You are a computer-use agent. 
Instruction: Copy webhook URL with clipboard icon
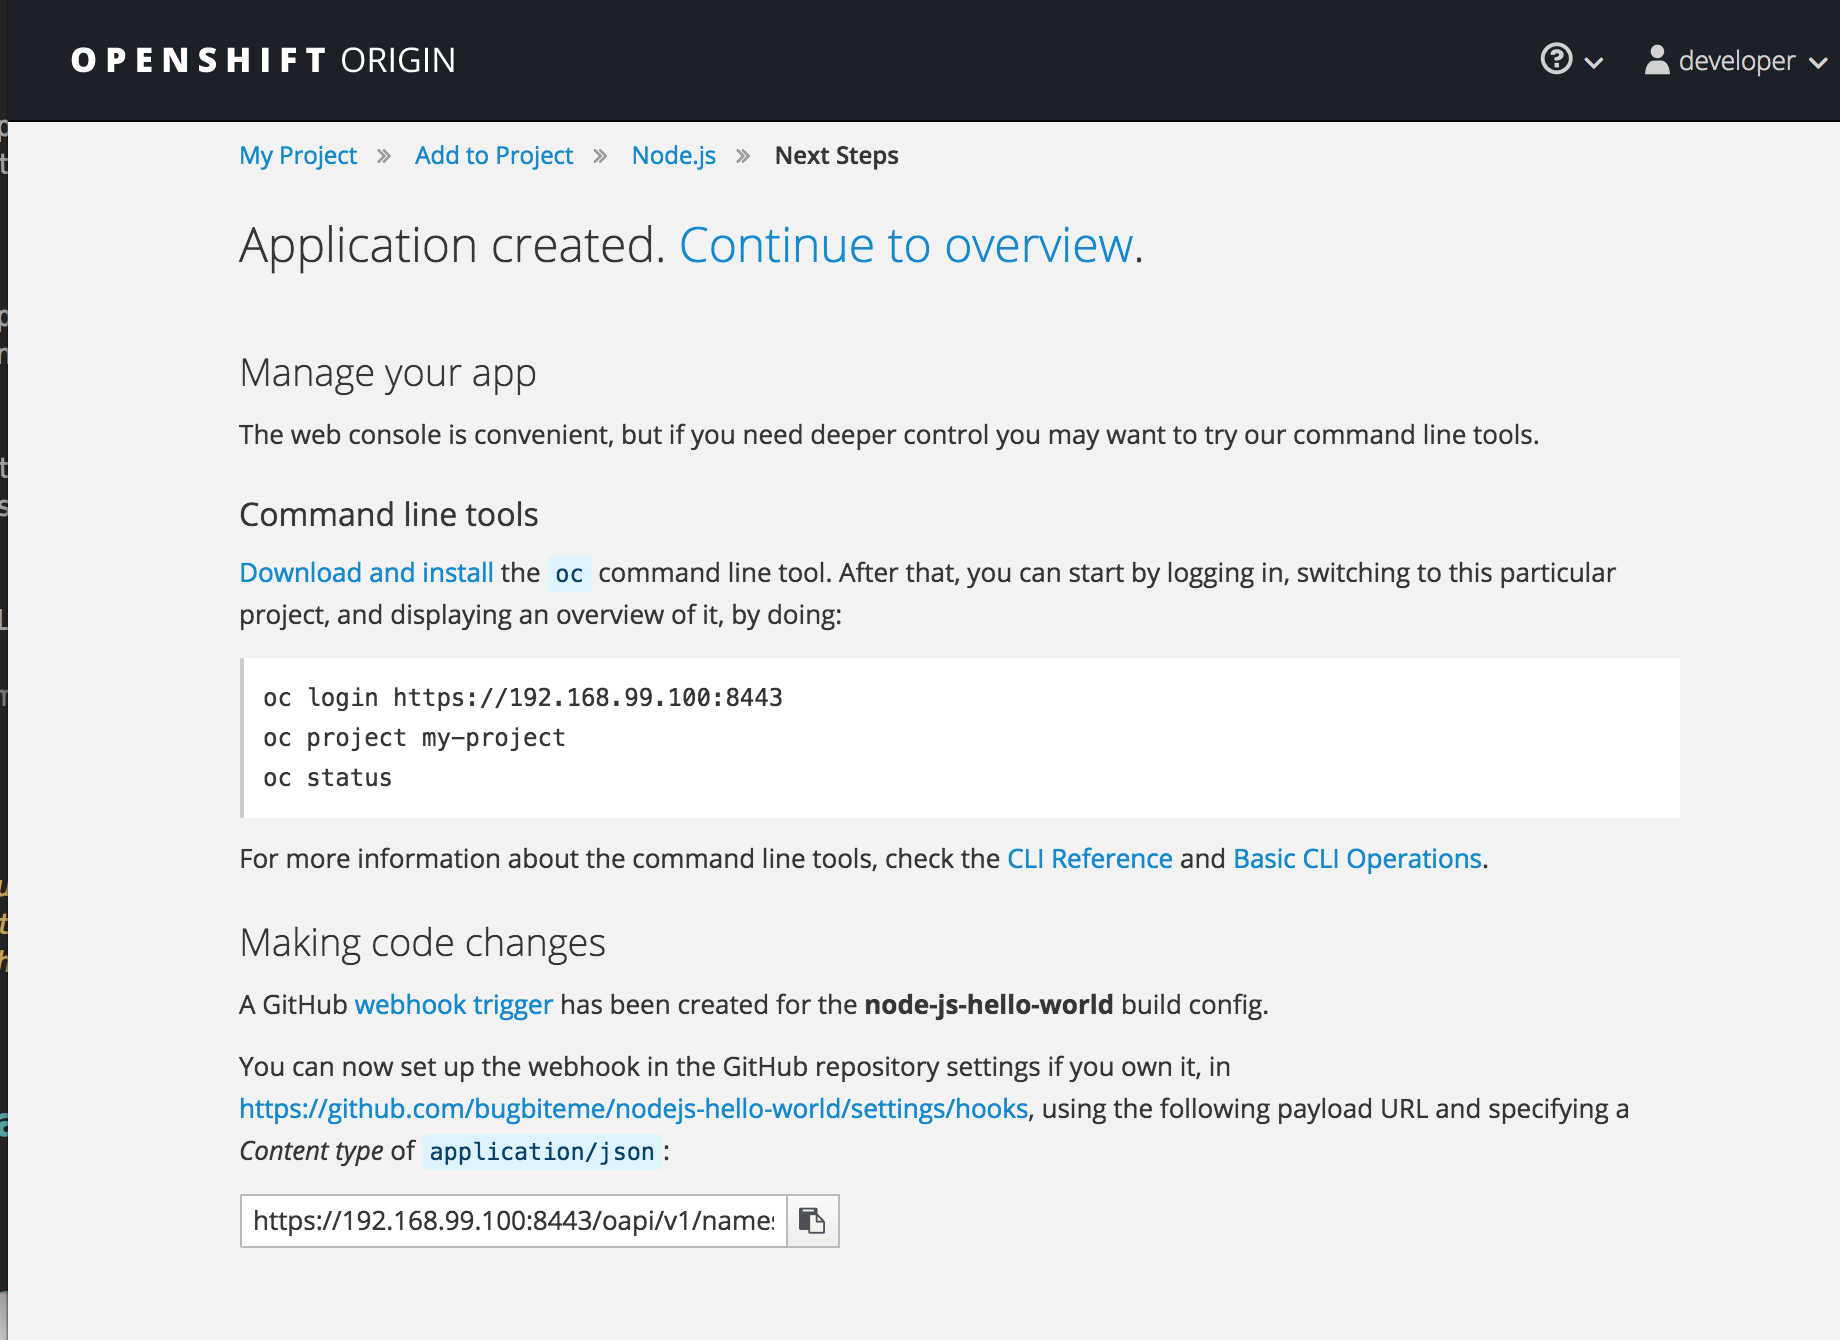(x=812, y=1221)
